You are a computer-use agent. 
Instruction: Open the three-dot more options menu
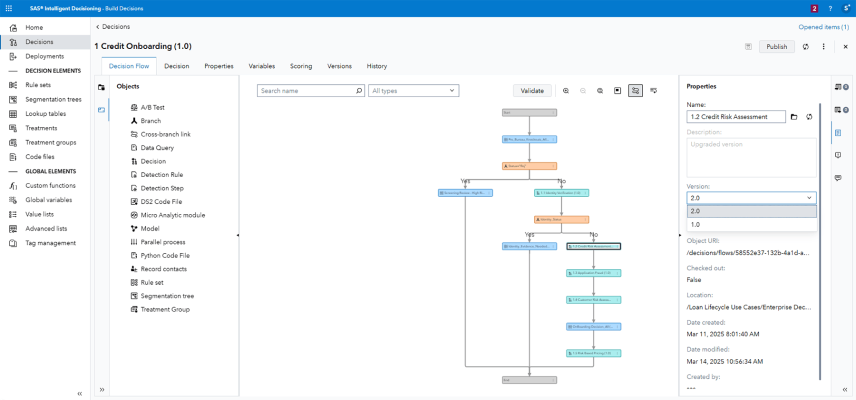click(824, 47)
